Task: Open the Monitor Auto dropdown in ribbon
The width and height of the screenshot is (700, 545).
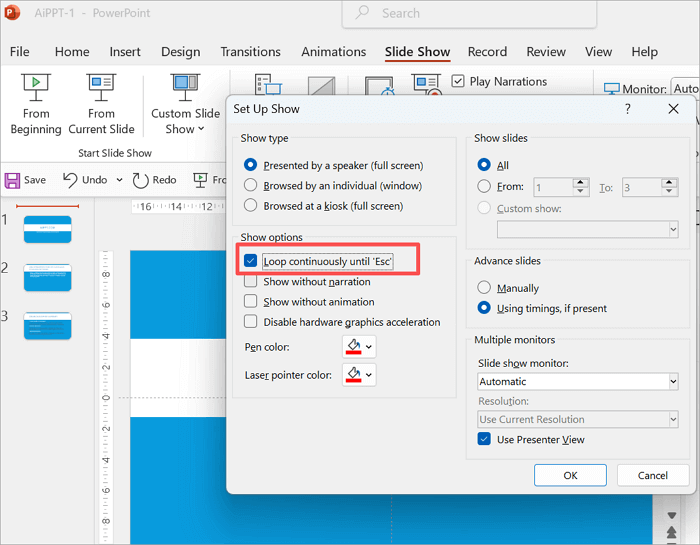Action: (x=685, y=88)
